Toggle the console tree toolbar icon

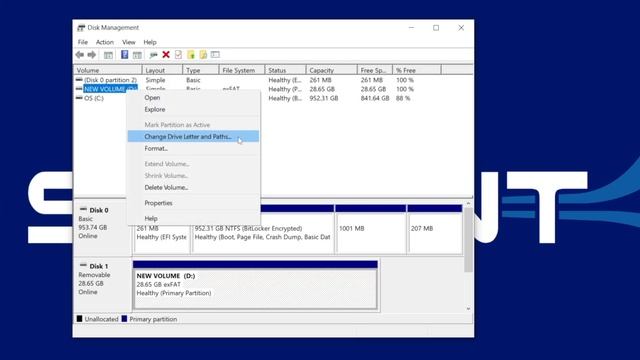tap(108, 55)
